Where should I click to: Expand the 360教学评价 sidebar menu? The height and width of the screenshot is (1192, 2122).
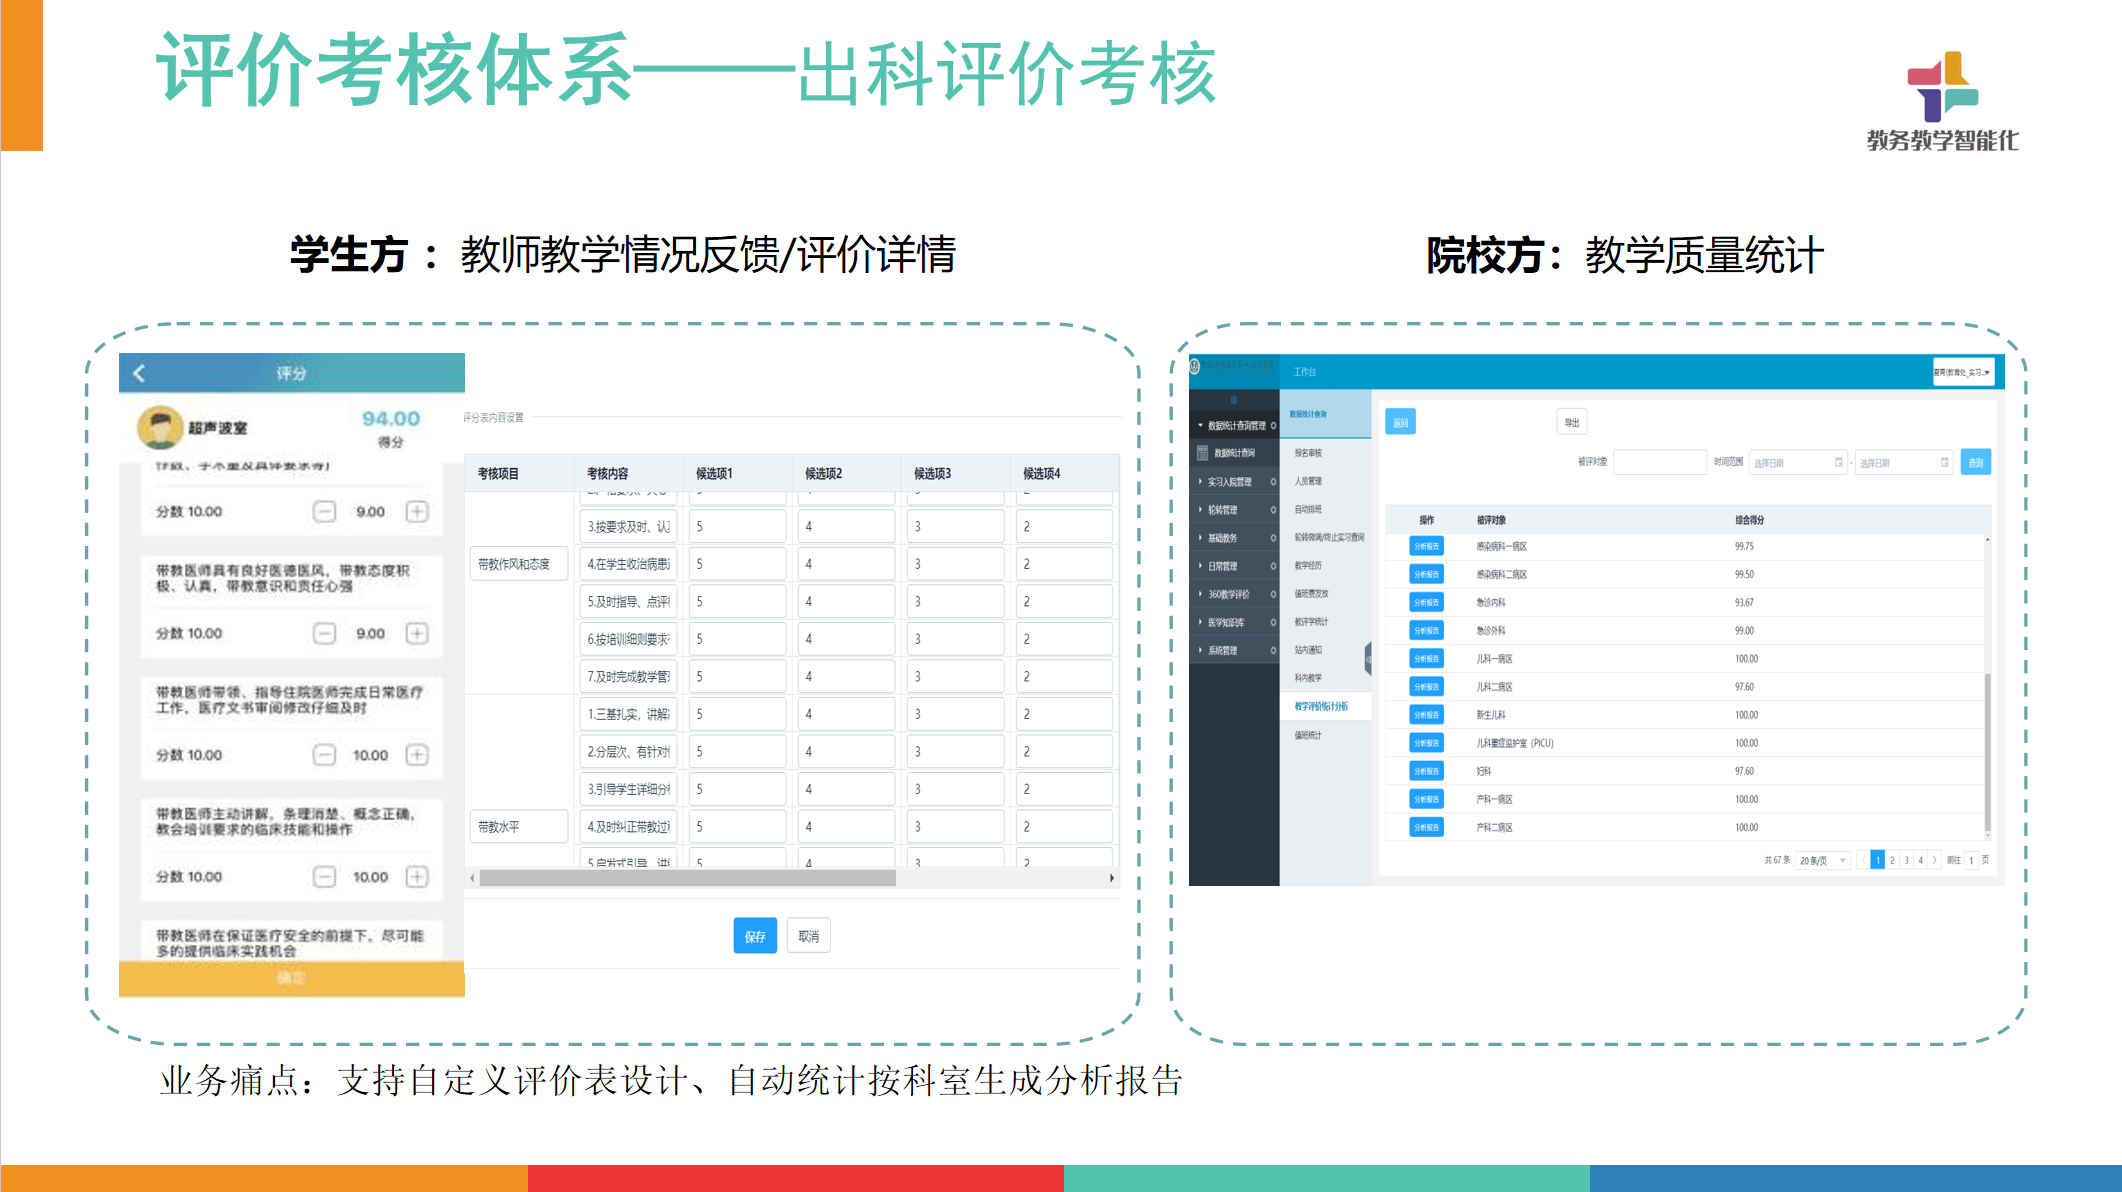1229,594
